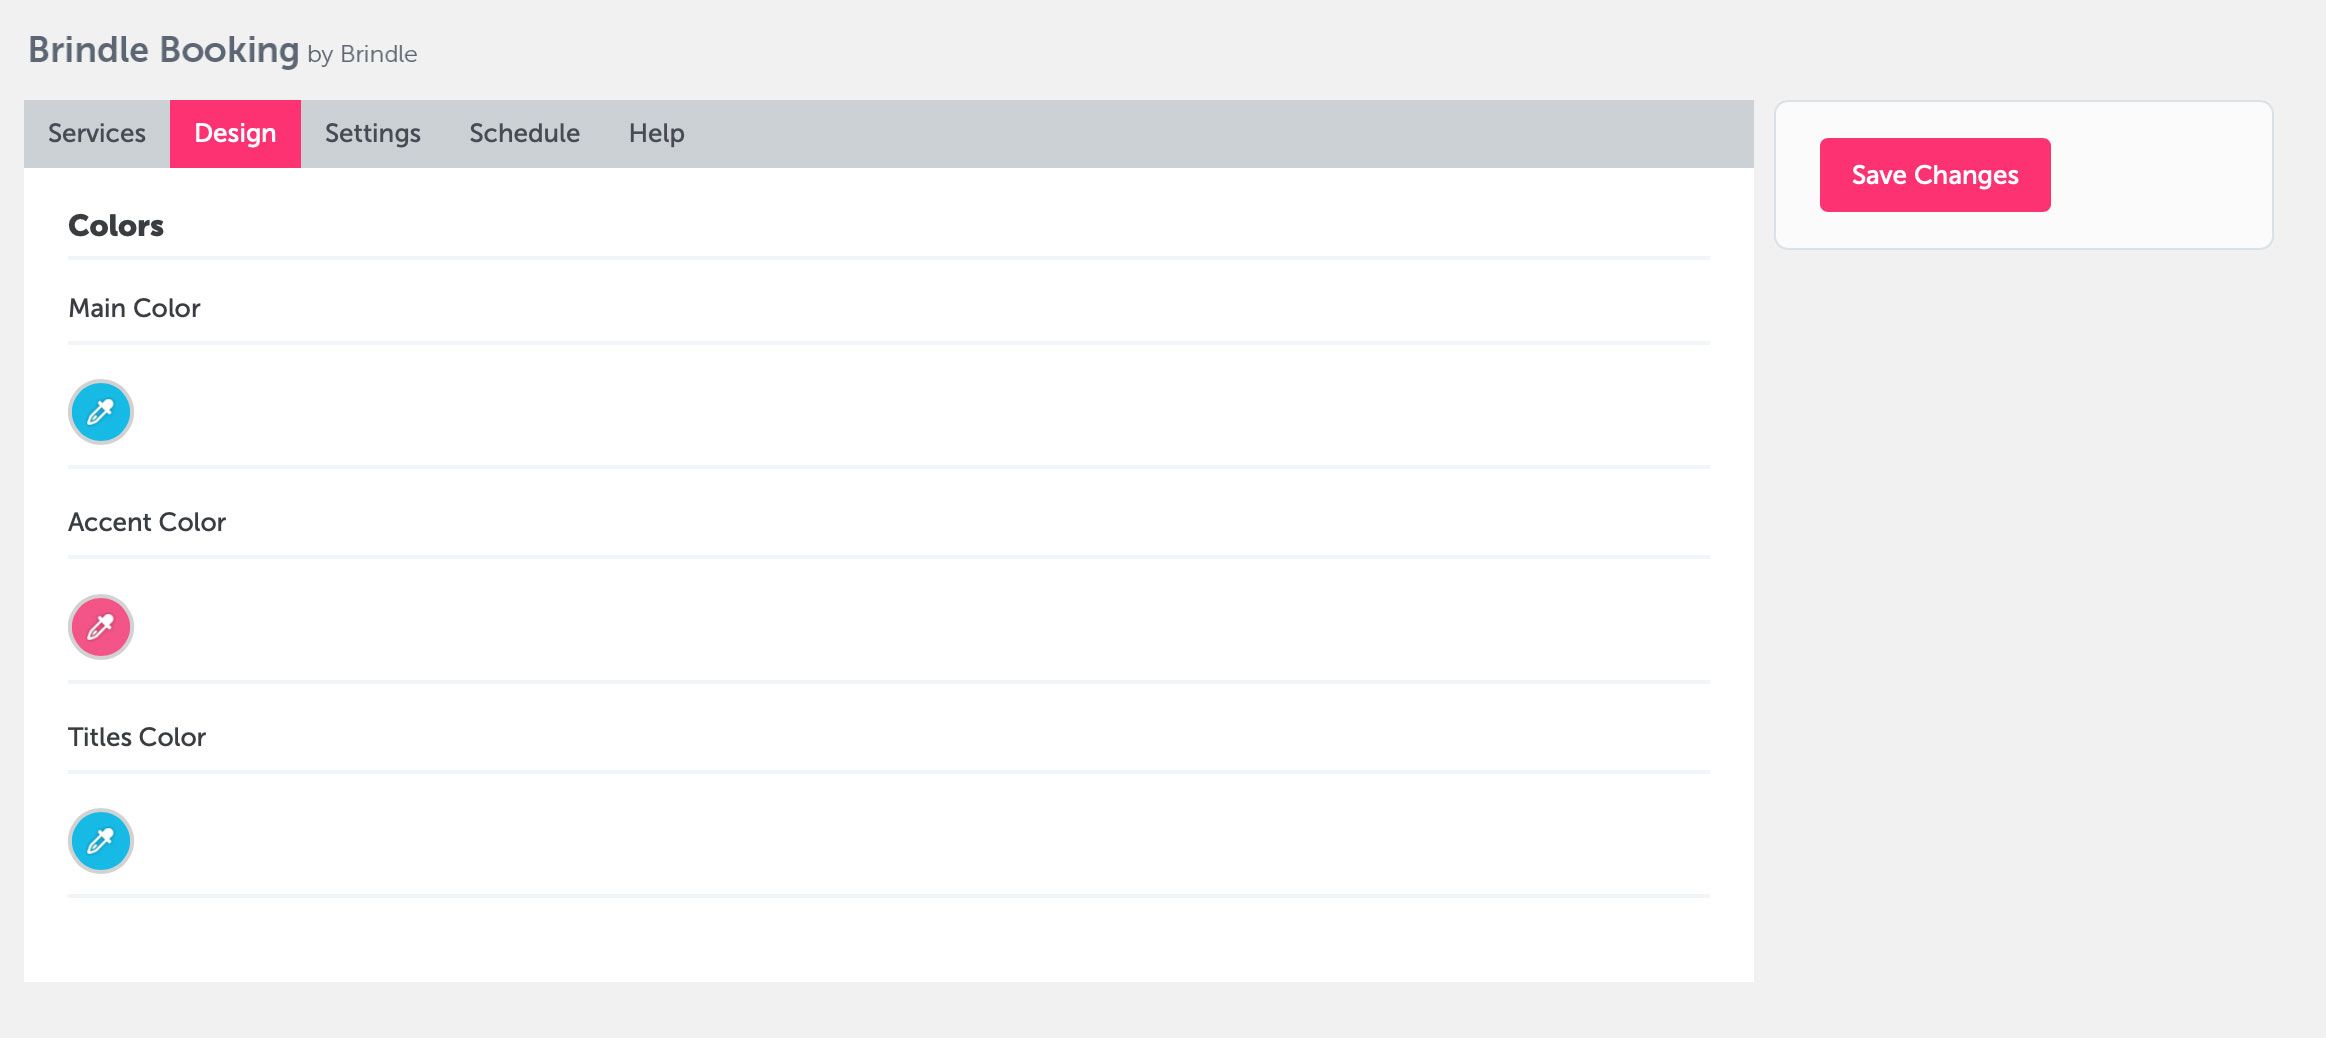The image size is (2326, 1038).
Task: Click blank space right of Save Changes button
Action: click(x=2160, y=175)
